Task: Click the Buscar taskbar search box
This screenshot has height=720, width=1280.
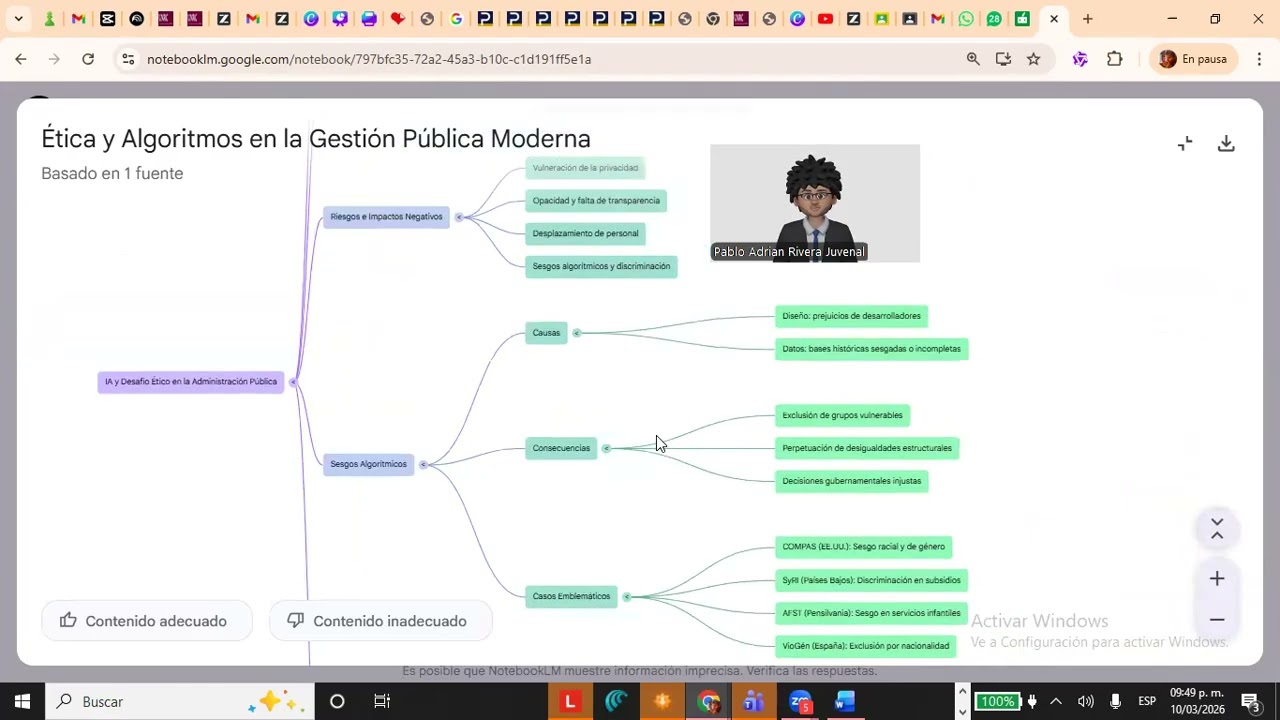Action: (x=180, y=702)
